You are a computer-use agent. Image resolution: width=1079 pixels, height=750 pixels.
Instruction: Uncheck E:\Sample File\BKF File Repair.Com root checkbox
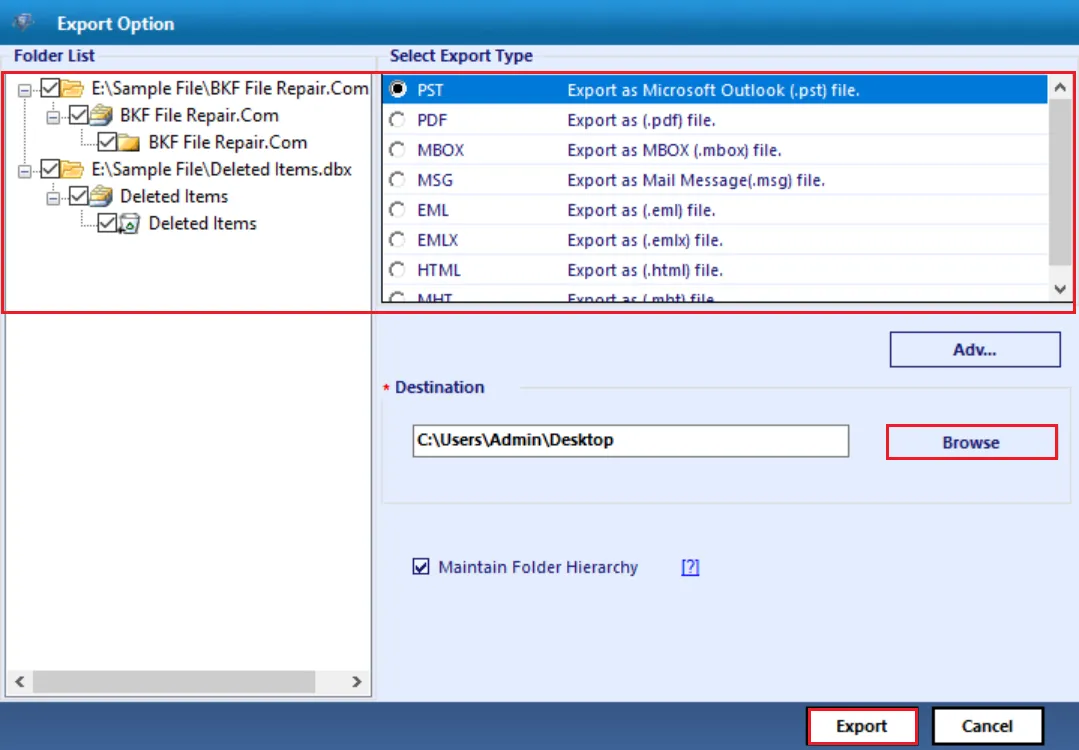click(50, 88)
